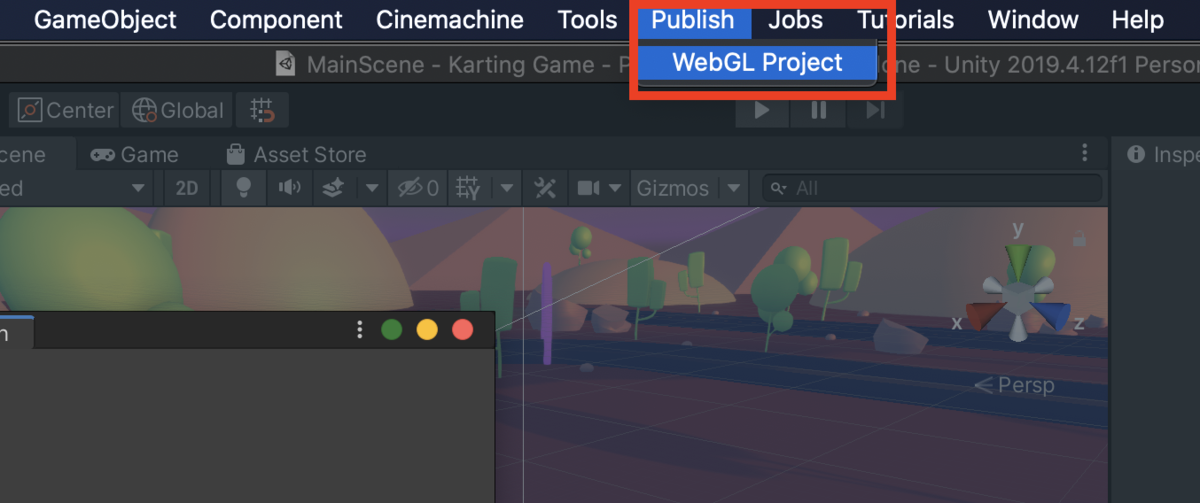Open the Window menu

point(1032,20)
